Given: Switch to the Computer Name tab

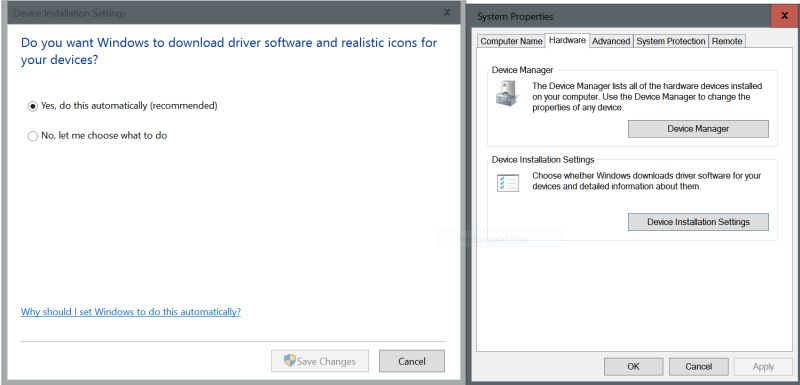Looking at the screenshot, I should (x=511, y=41).
